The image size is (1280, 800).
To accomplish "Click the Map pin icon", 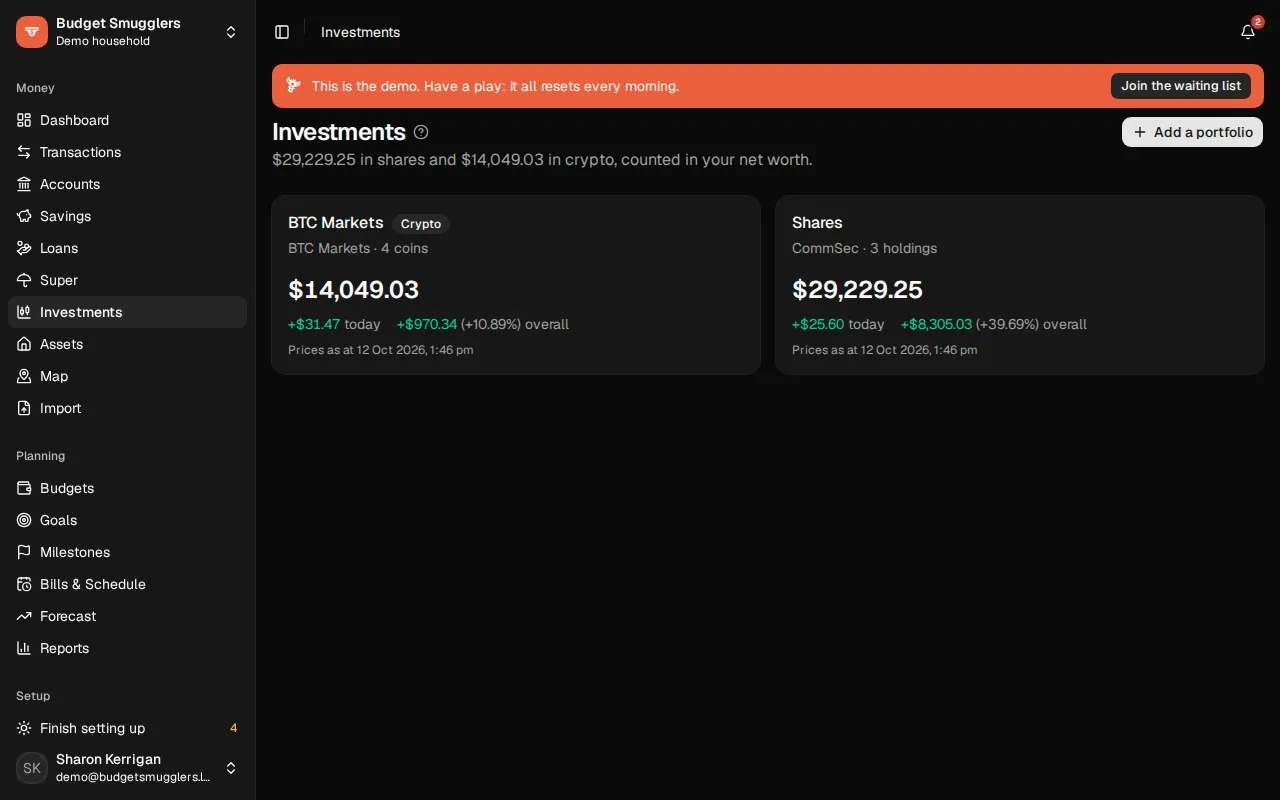I will click(24, 376).
